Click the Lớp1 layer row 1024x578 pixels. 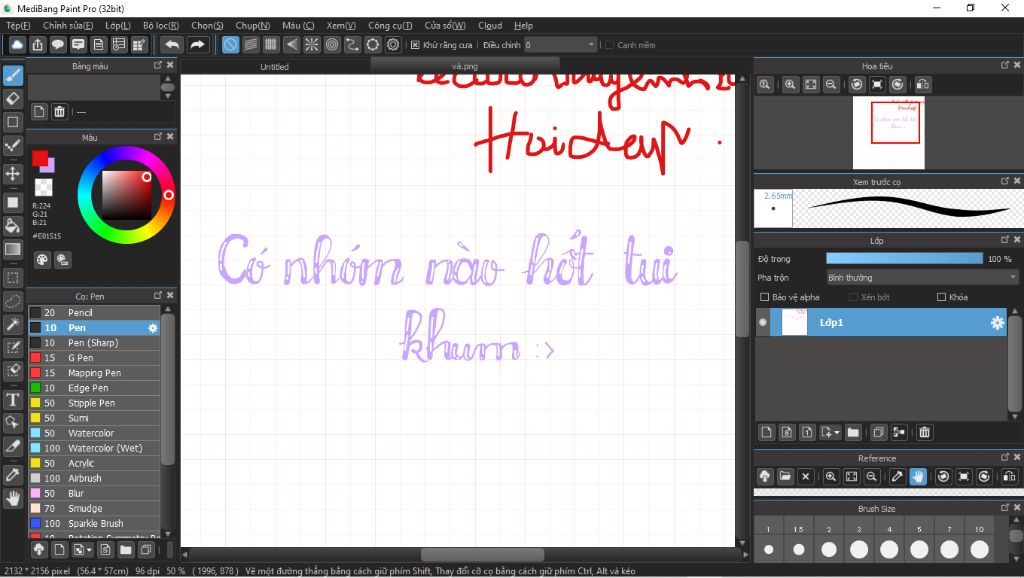tap(882, 323)
